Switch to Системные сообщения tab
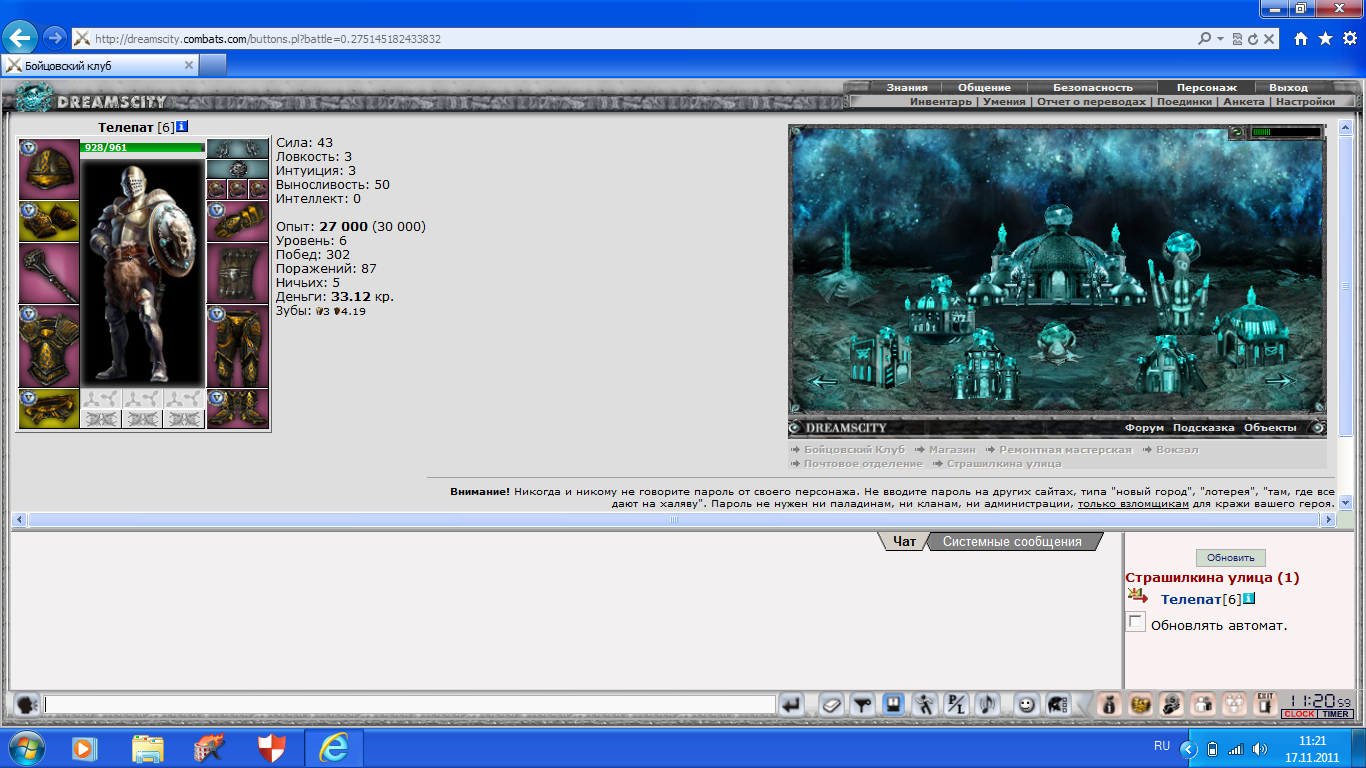This screenshot has height=768, width=1366. coord(1012,541)
